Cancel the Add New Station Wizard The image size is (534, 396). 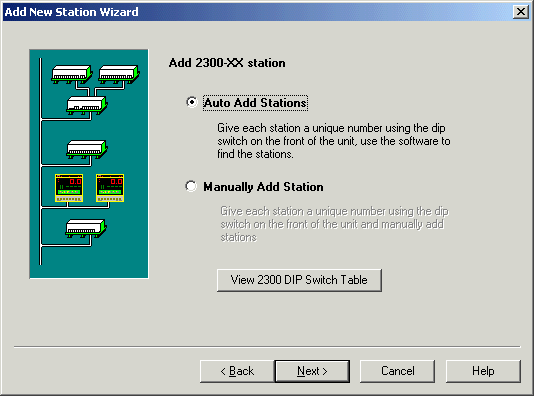[x=397, y=371]
